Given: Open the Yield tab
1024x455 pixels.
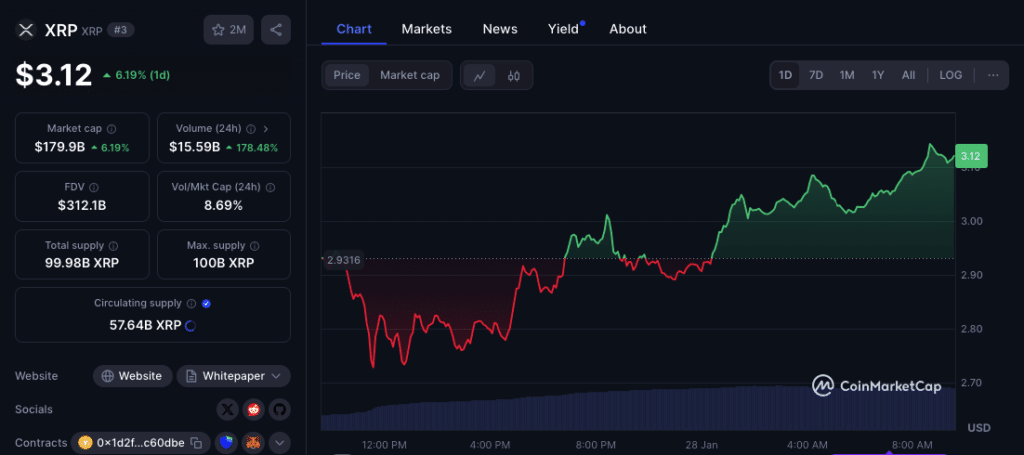Looking at the screenshot, I should tap(564, 29).
